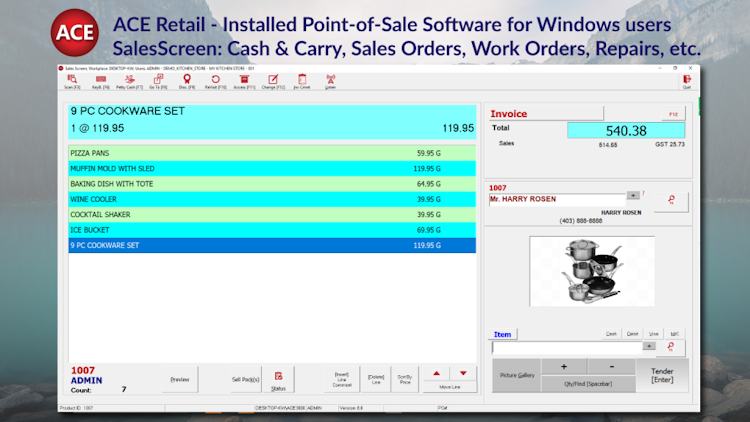The width and height of the screenshot is (750, 422).
Task: Select Cash payment button
Action: (611, 334)
